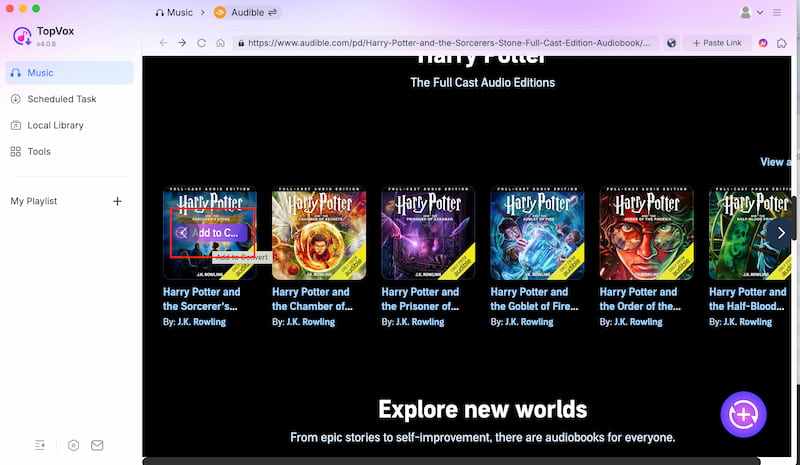Viewport: 800px width, 465px height.
Task: Click Add to Convert button on Sorcerer's Stone
Action: [x=211, y=233]
